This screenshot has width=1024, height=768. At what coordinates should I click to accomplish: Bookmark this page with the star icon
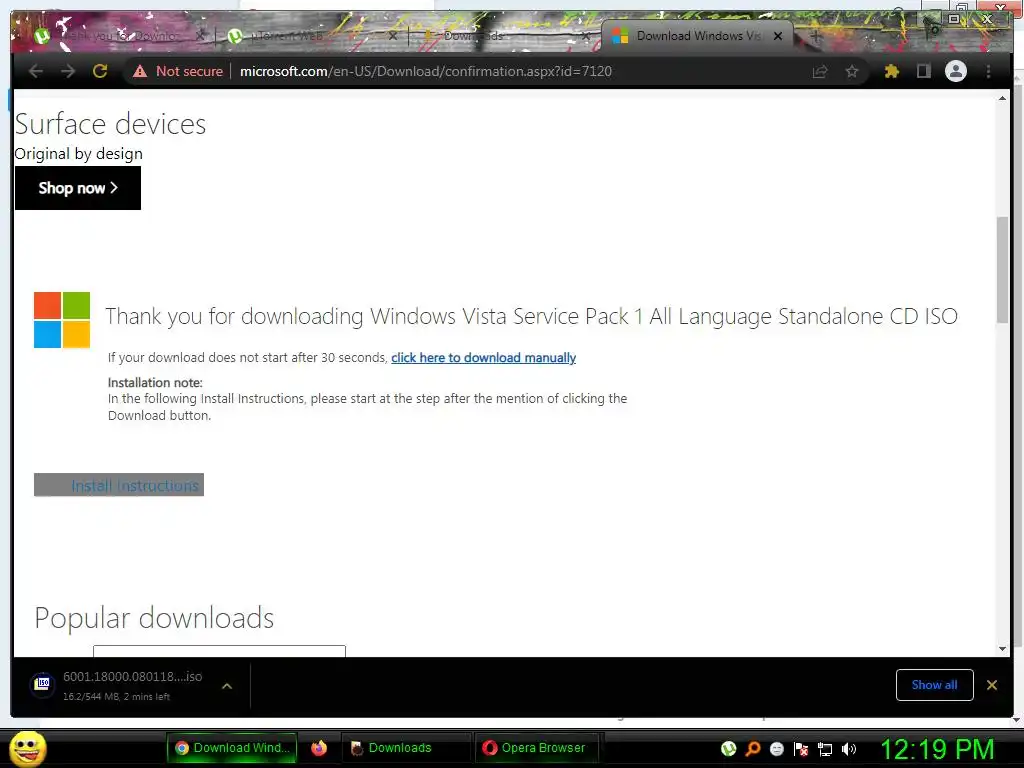[852, 71]
